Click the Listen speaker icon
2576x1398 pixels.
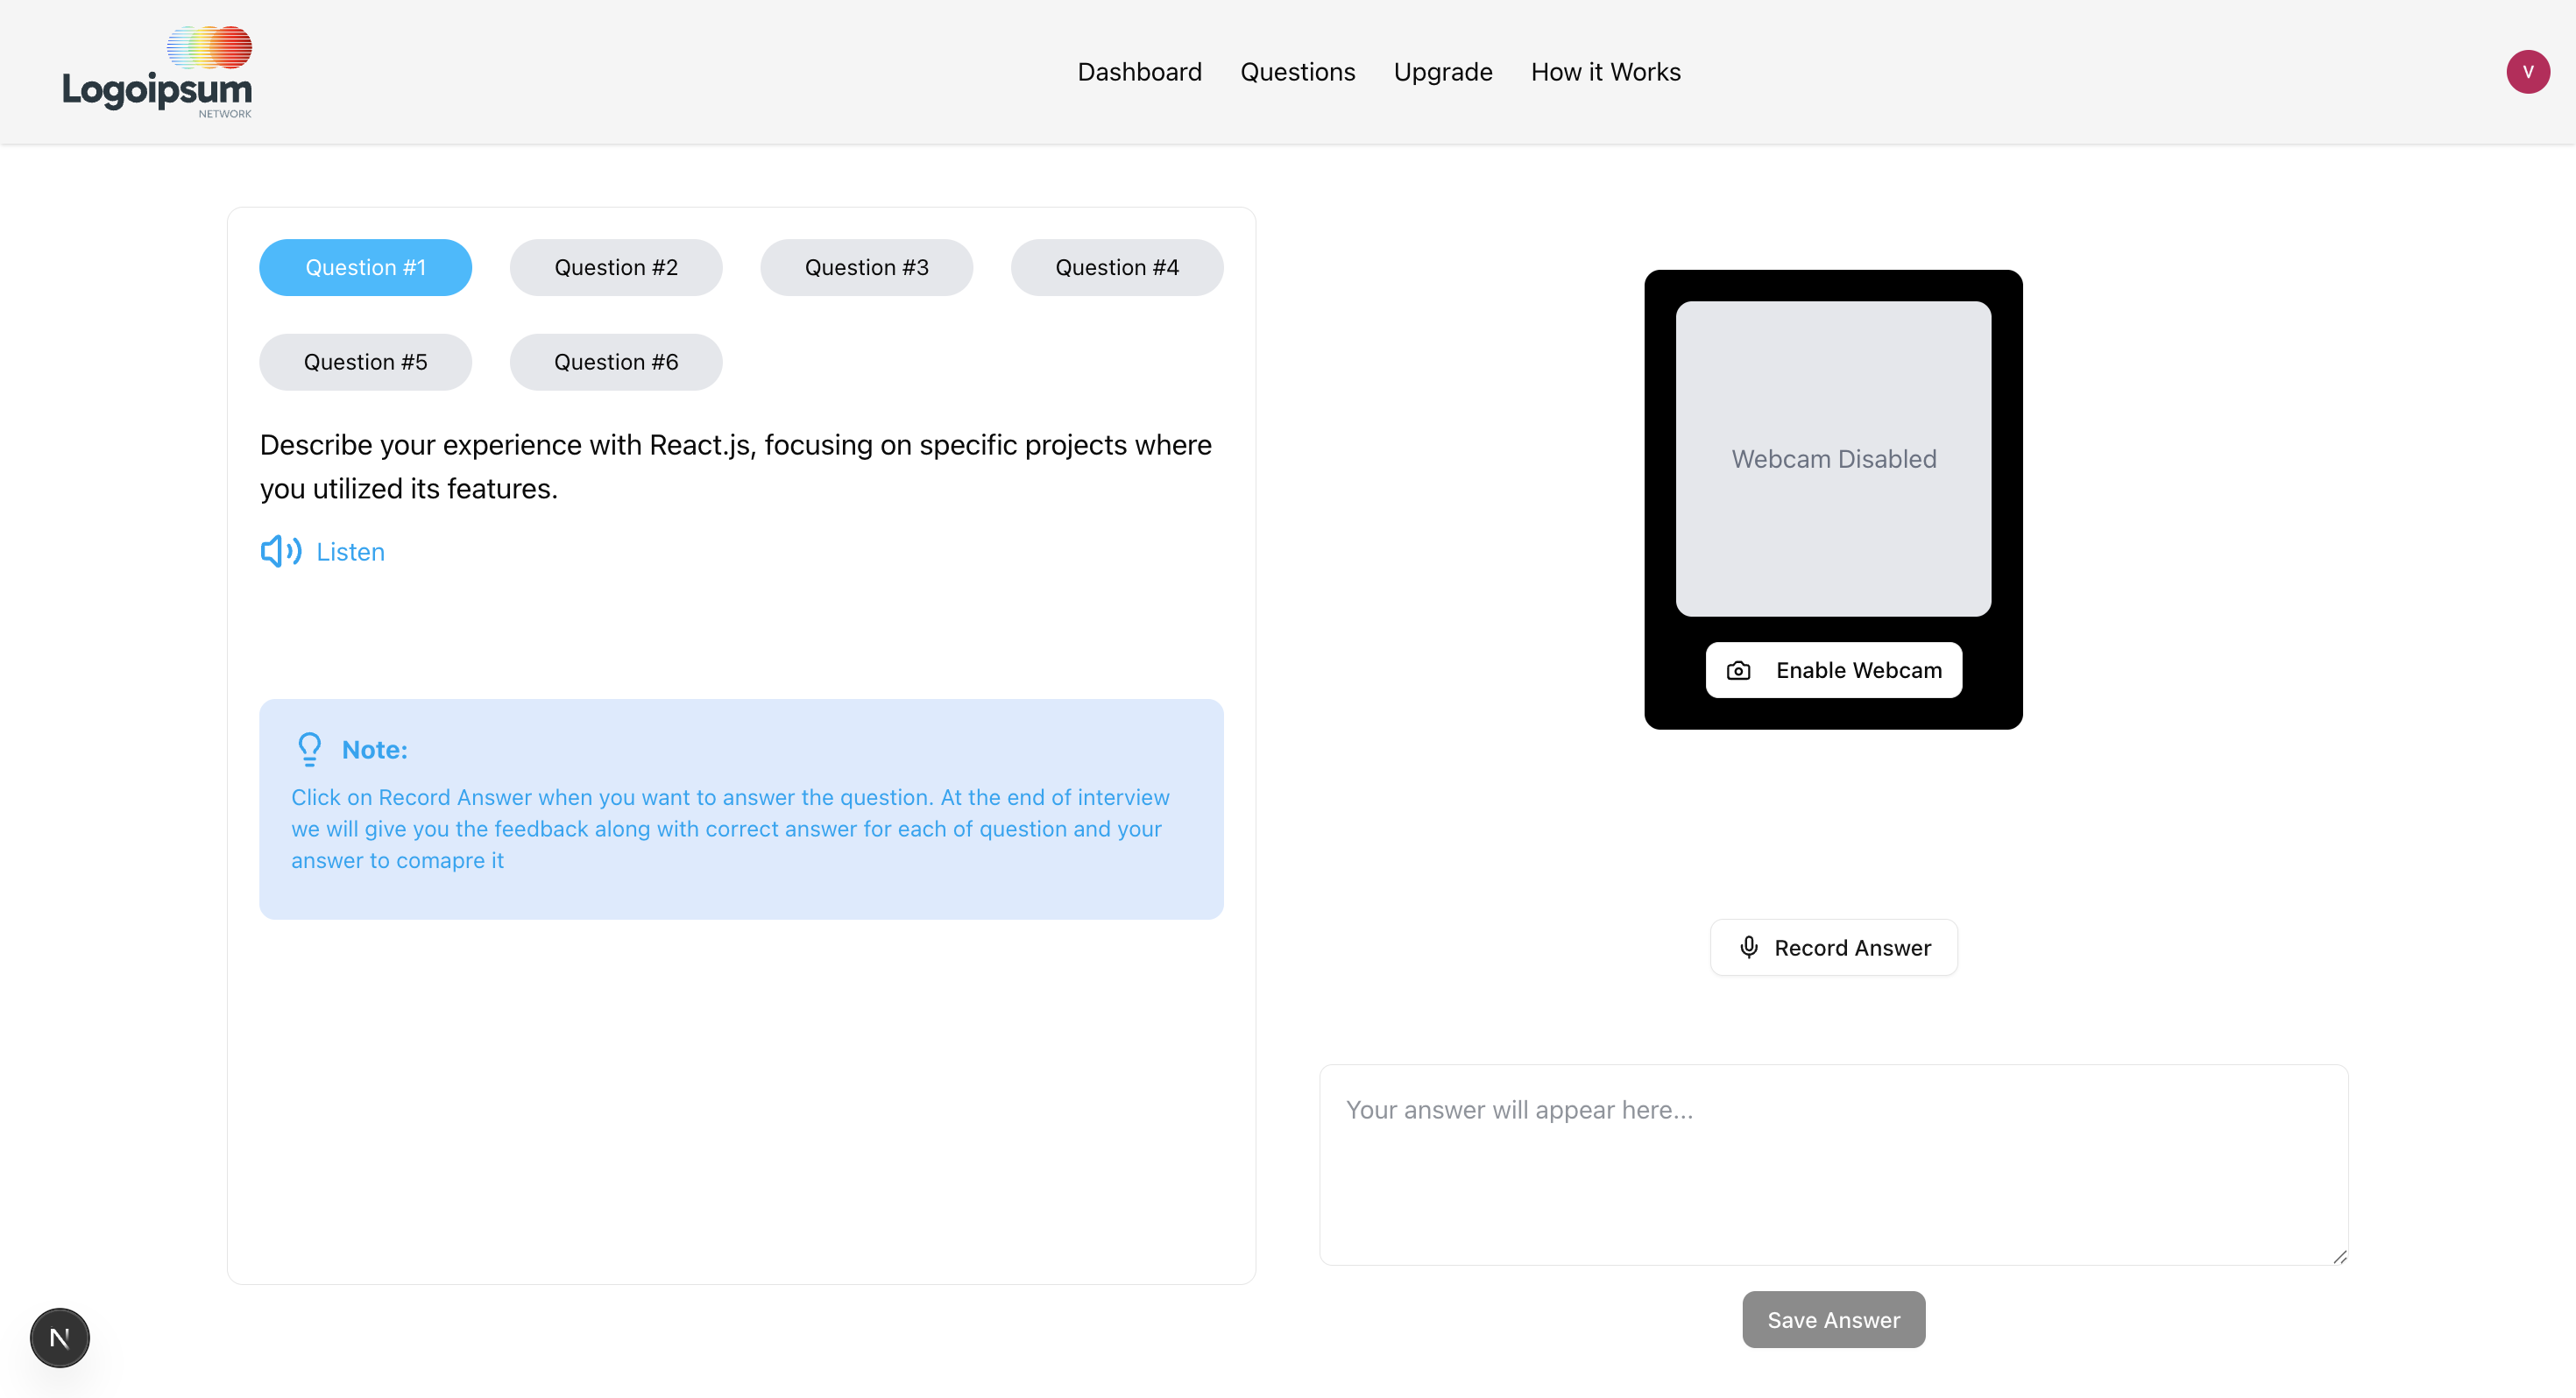click(281, 551)
